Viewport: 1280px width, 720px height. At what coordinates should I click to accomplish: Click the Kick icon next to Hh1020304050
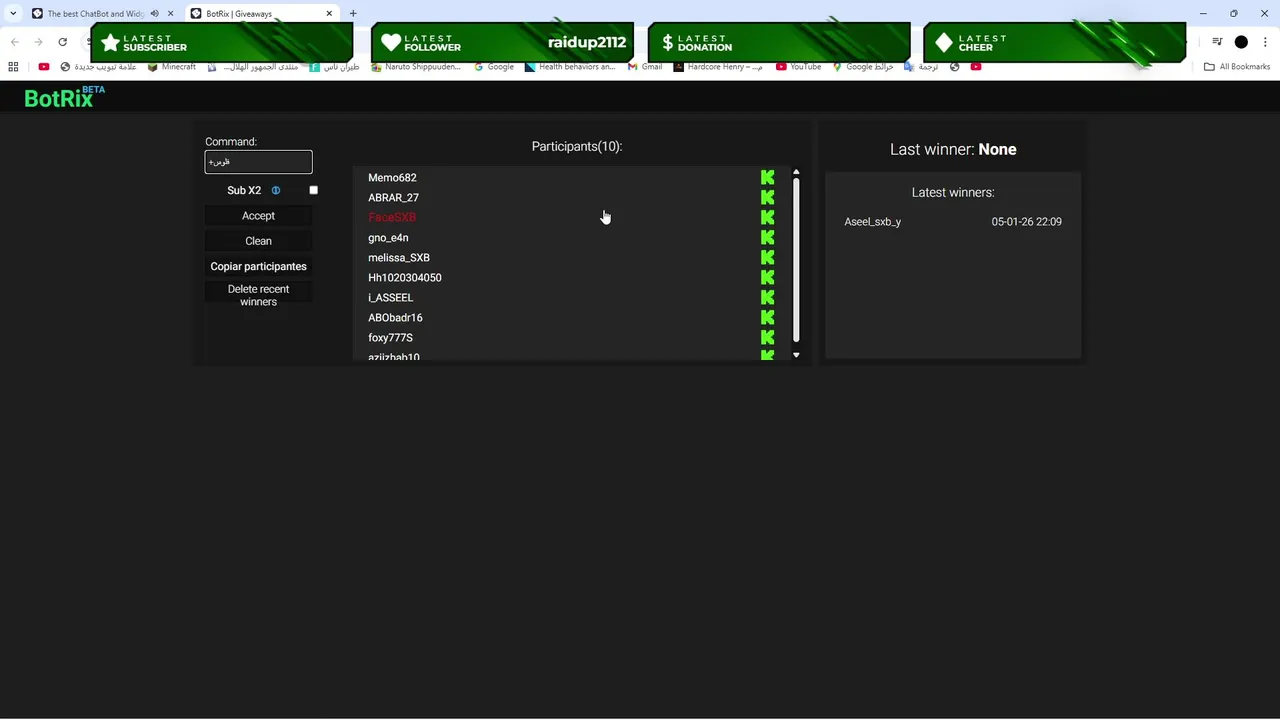(x=767, y=277)
